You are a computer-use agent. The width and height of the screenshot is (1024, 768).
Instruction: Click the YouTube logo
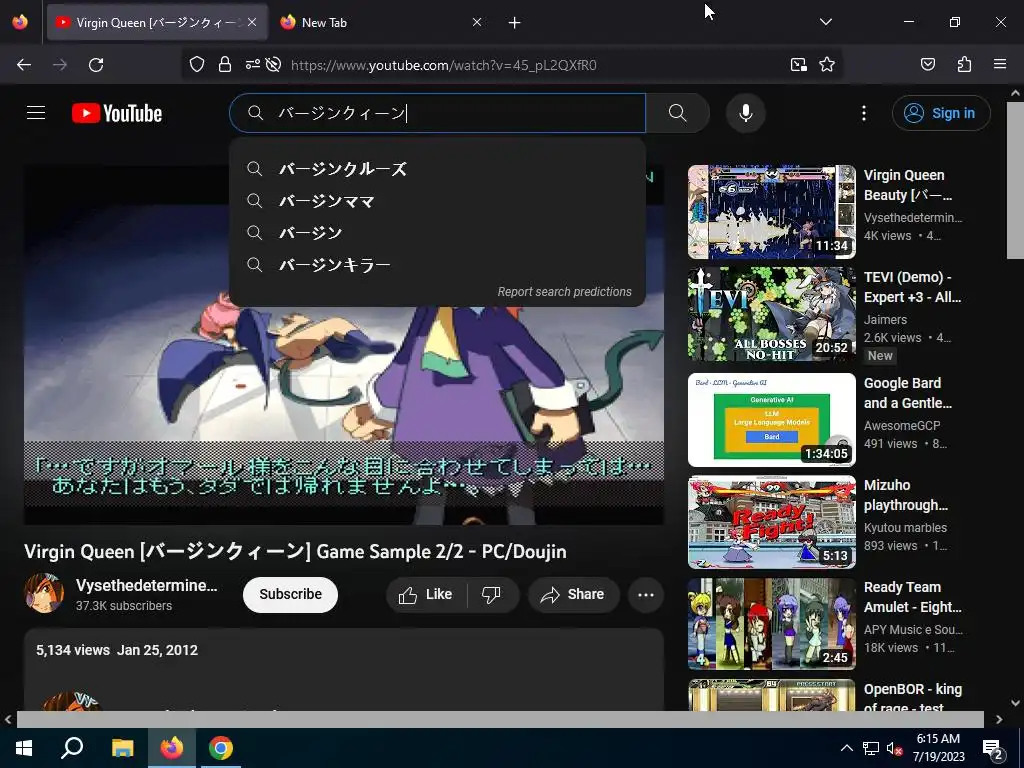117,113
